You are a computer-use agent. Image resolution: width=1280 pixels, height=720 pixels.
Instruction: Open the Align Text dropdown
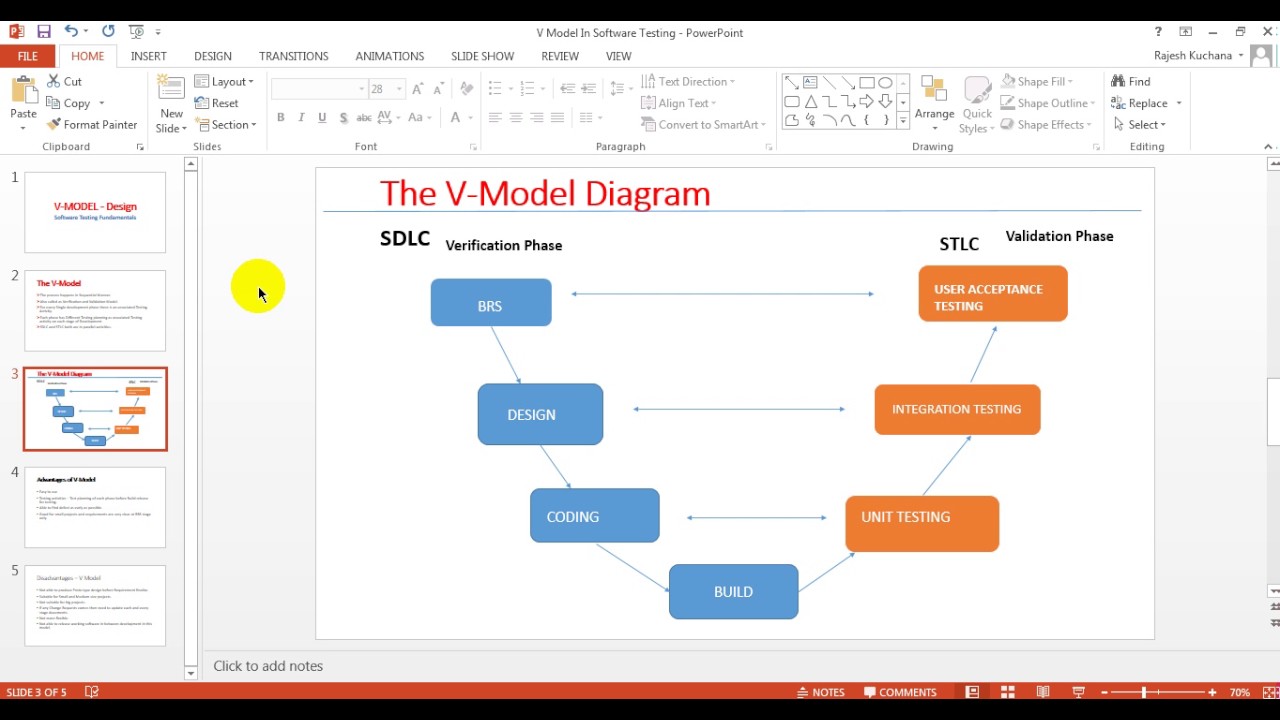click(679, 103)
